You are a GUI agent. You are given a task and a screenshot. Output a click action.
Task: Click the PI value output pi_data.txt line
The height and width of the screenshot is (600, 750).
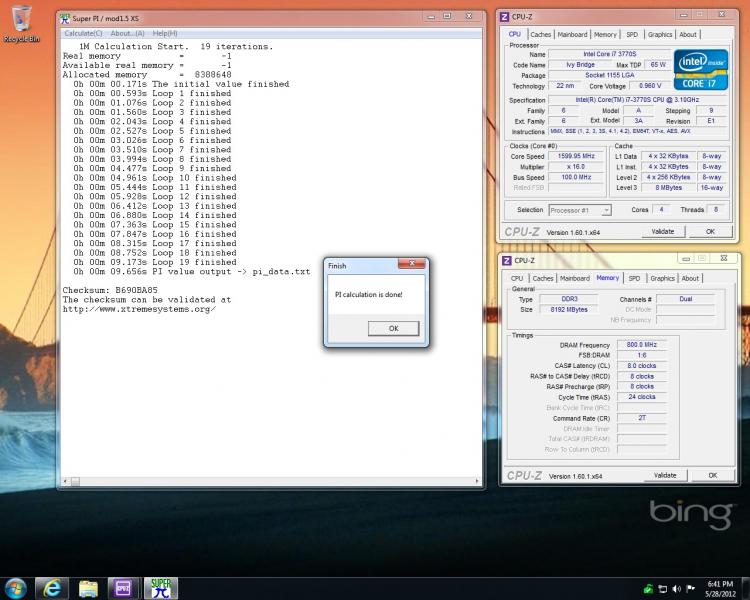pyautogui.click(x=192, y=272)
